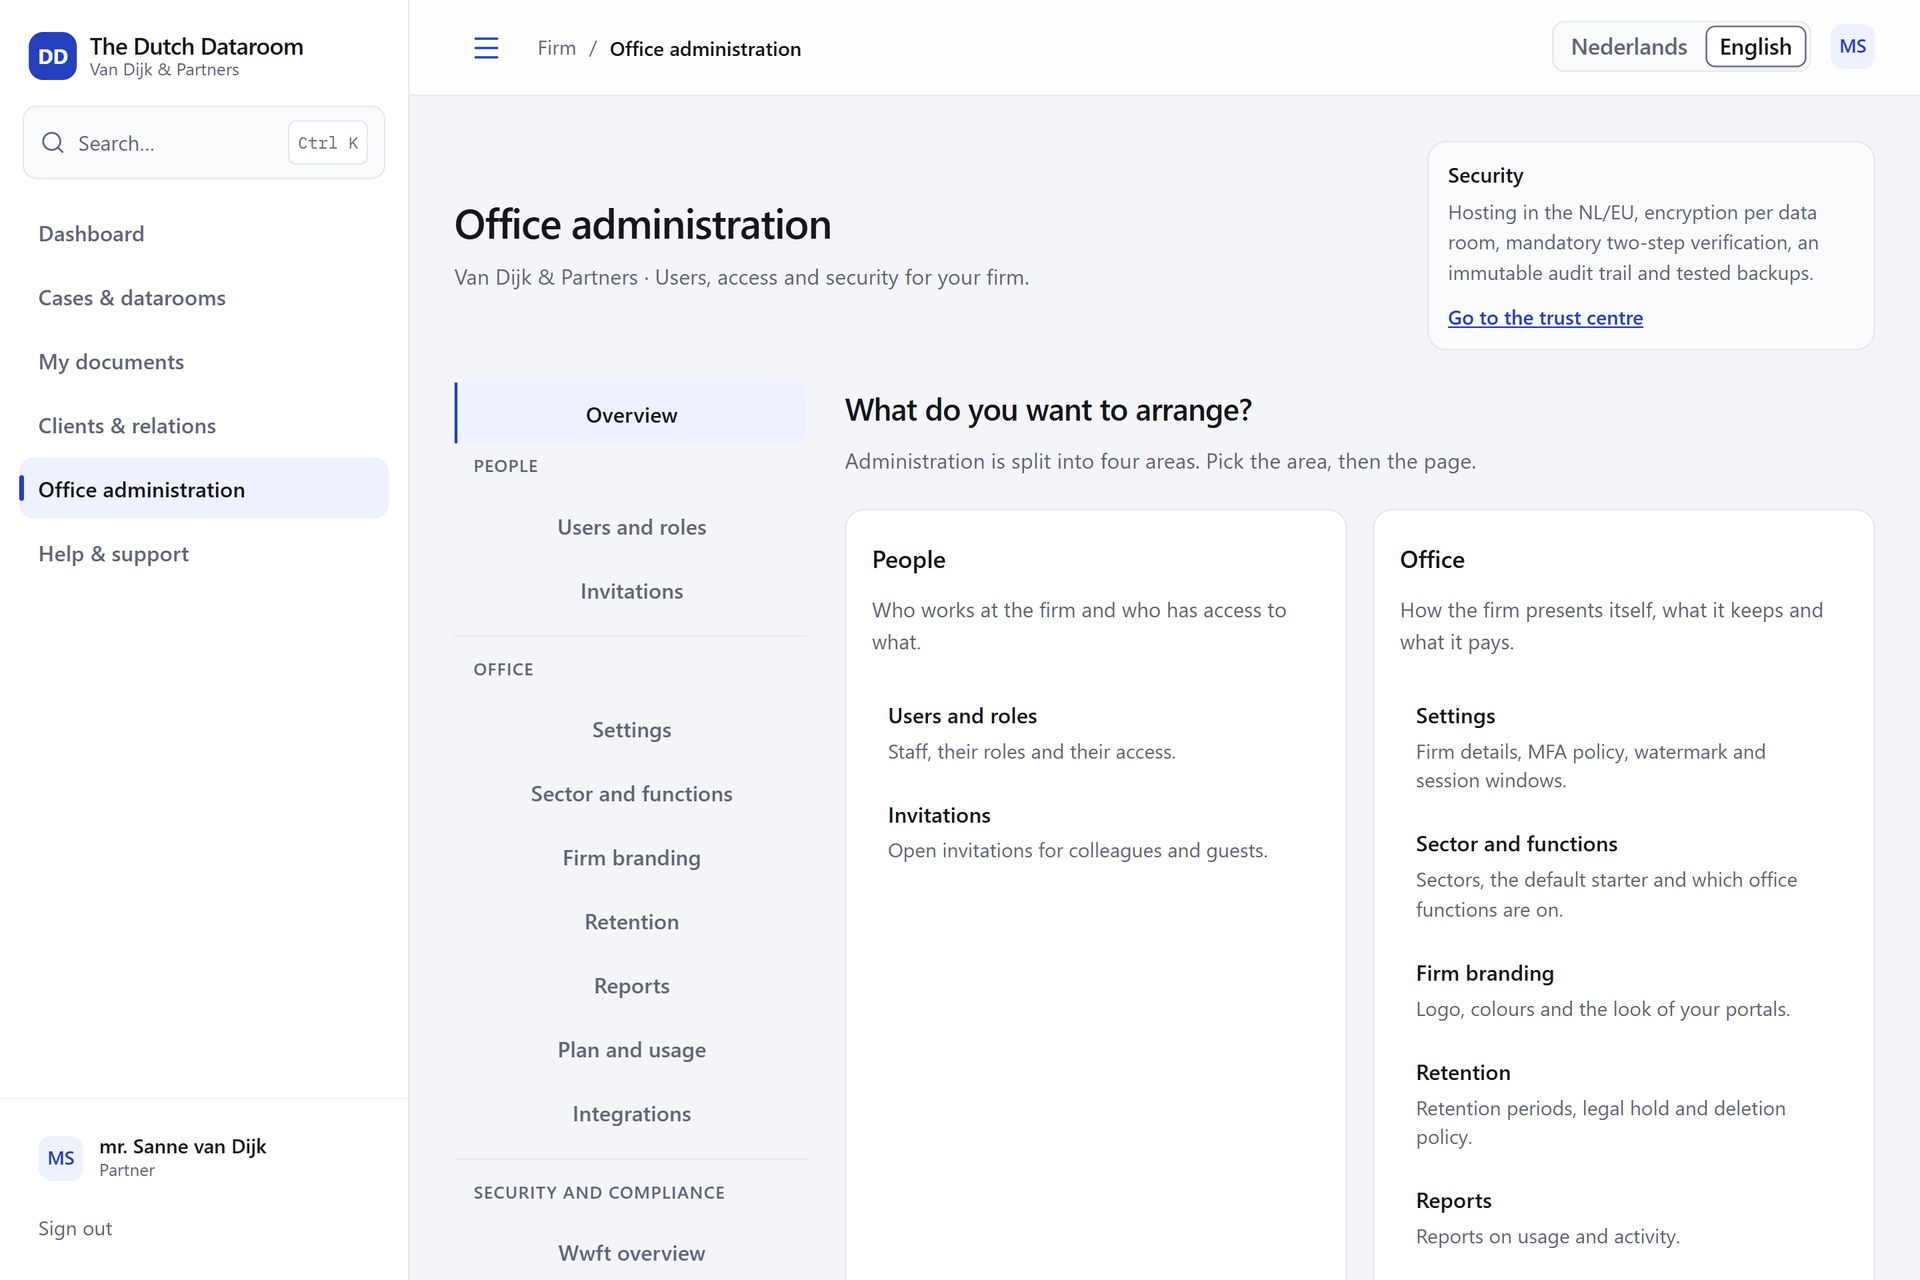Open Users and roles in side navigation
The height and width of the screenshot is (1280, 1920).
point(631,527)
